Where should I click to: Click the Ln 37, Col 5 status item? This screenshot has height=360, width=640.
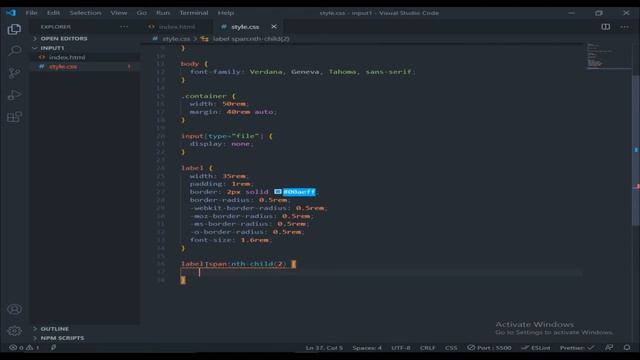coord(324,348)
